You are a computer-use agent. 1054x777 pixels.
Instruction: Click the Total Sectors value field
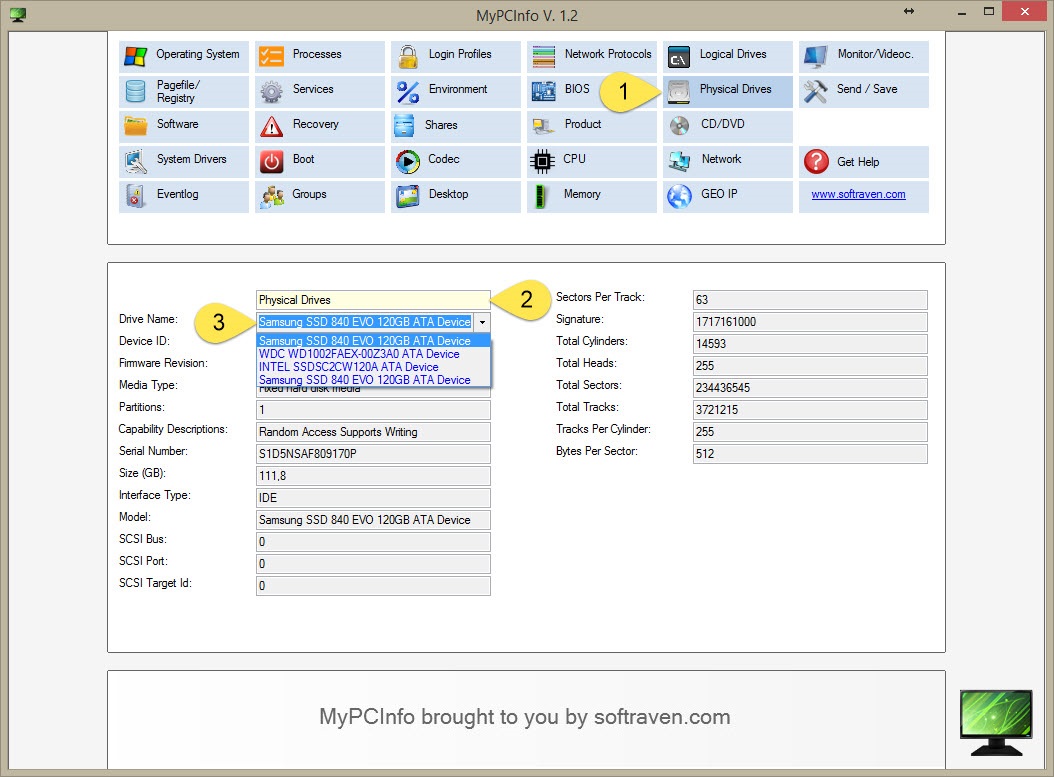[809, 388]
